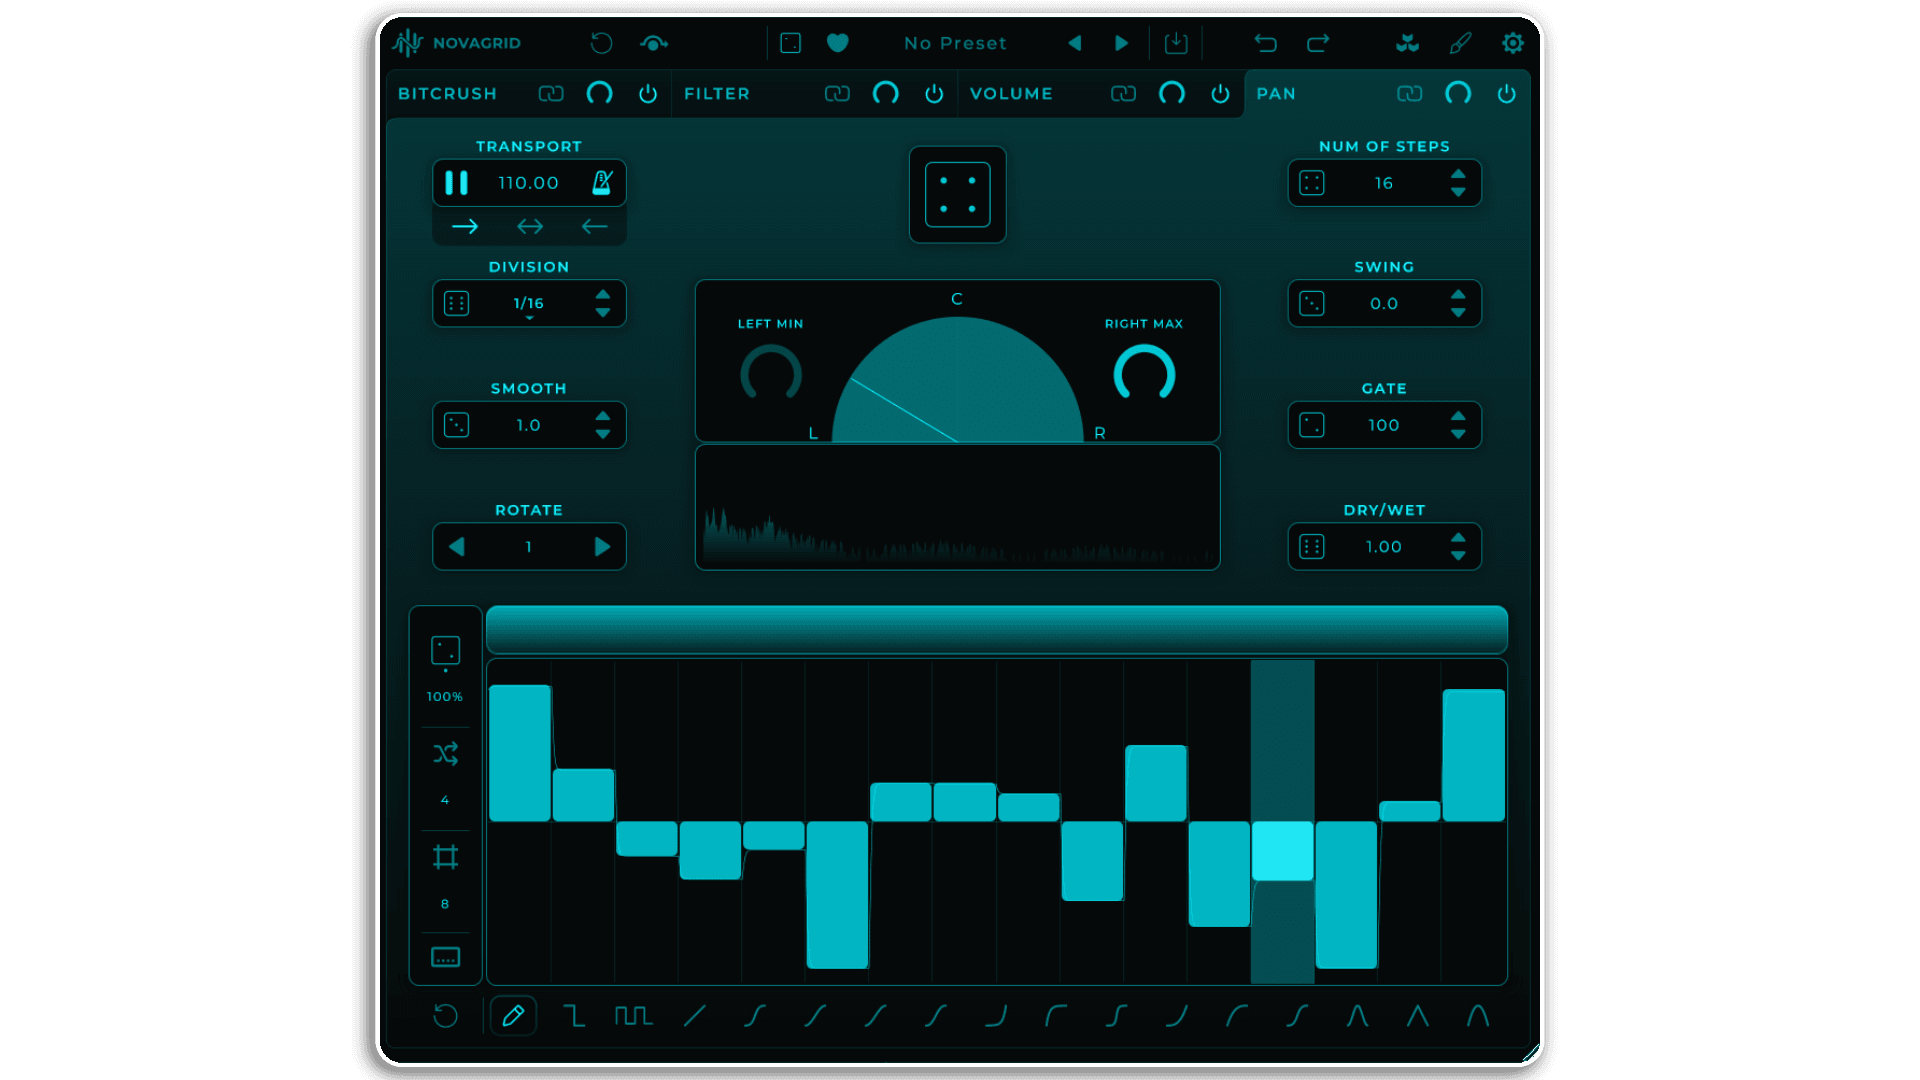The height and width of the screenshot is (1080, 1920).
Task: Toggle PAN link icon
Action: tap(1409, 93)
